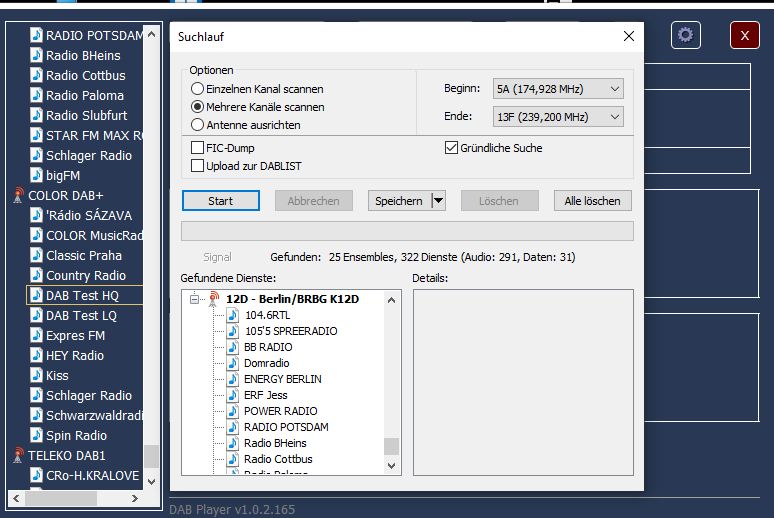The height and width of the screenshot is (518, 774).
Task: Click note icon beside POWER RADIO
Action: (x=233, y=410)
